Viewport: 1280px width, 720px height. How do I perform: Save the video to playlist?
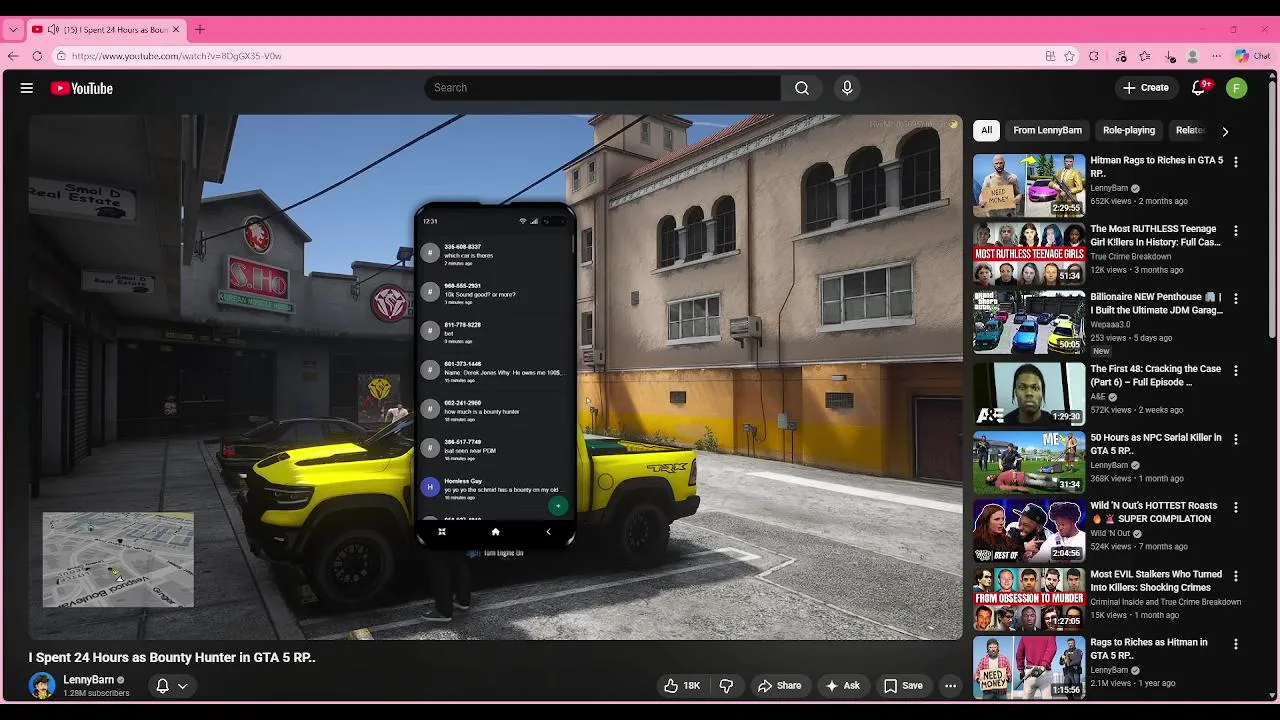pos(903,686)
